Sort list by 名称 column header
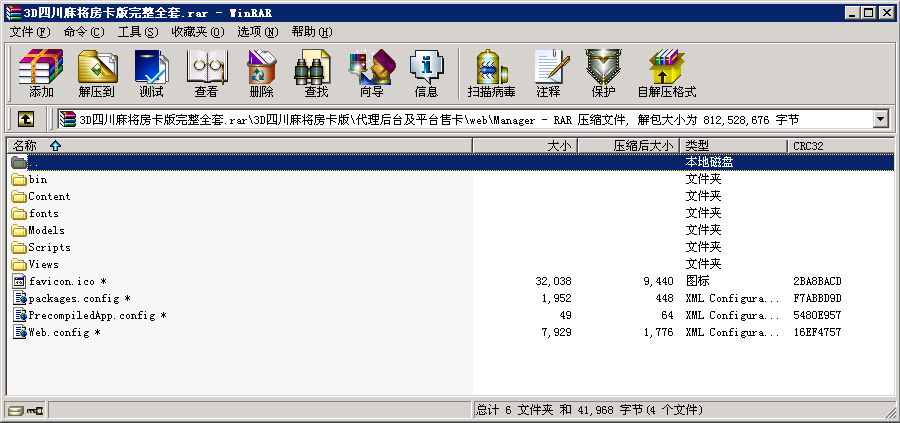This screenshot has height=423, width=900. pos(36,146)
